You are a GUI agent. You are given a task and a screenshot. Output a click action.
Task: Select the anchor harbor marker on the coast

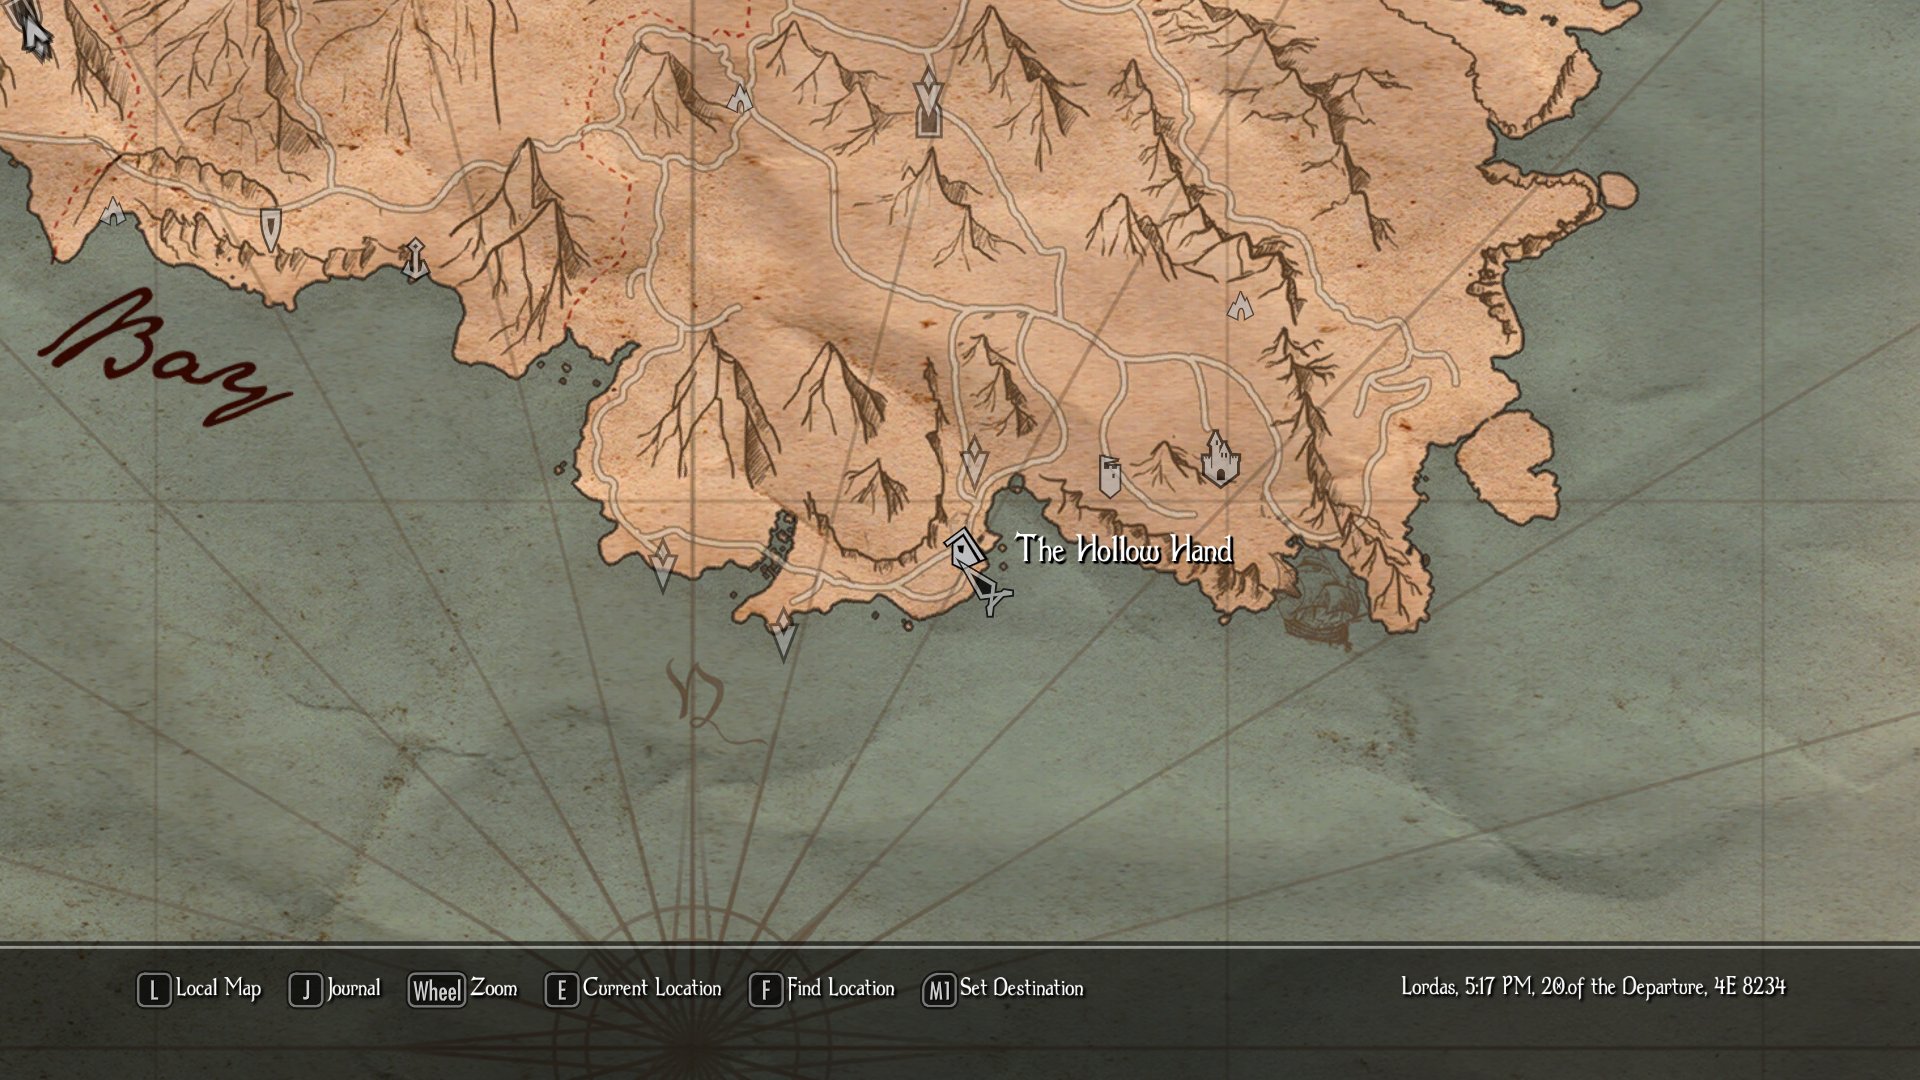coord(414,259)
